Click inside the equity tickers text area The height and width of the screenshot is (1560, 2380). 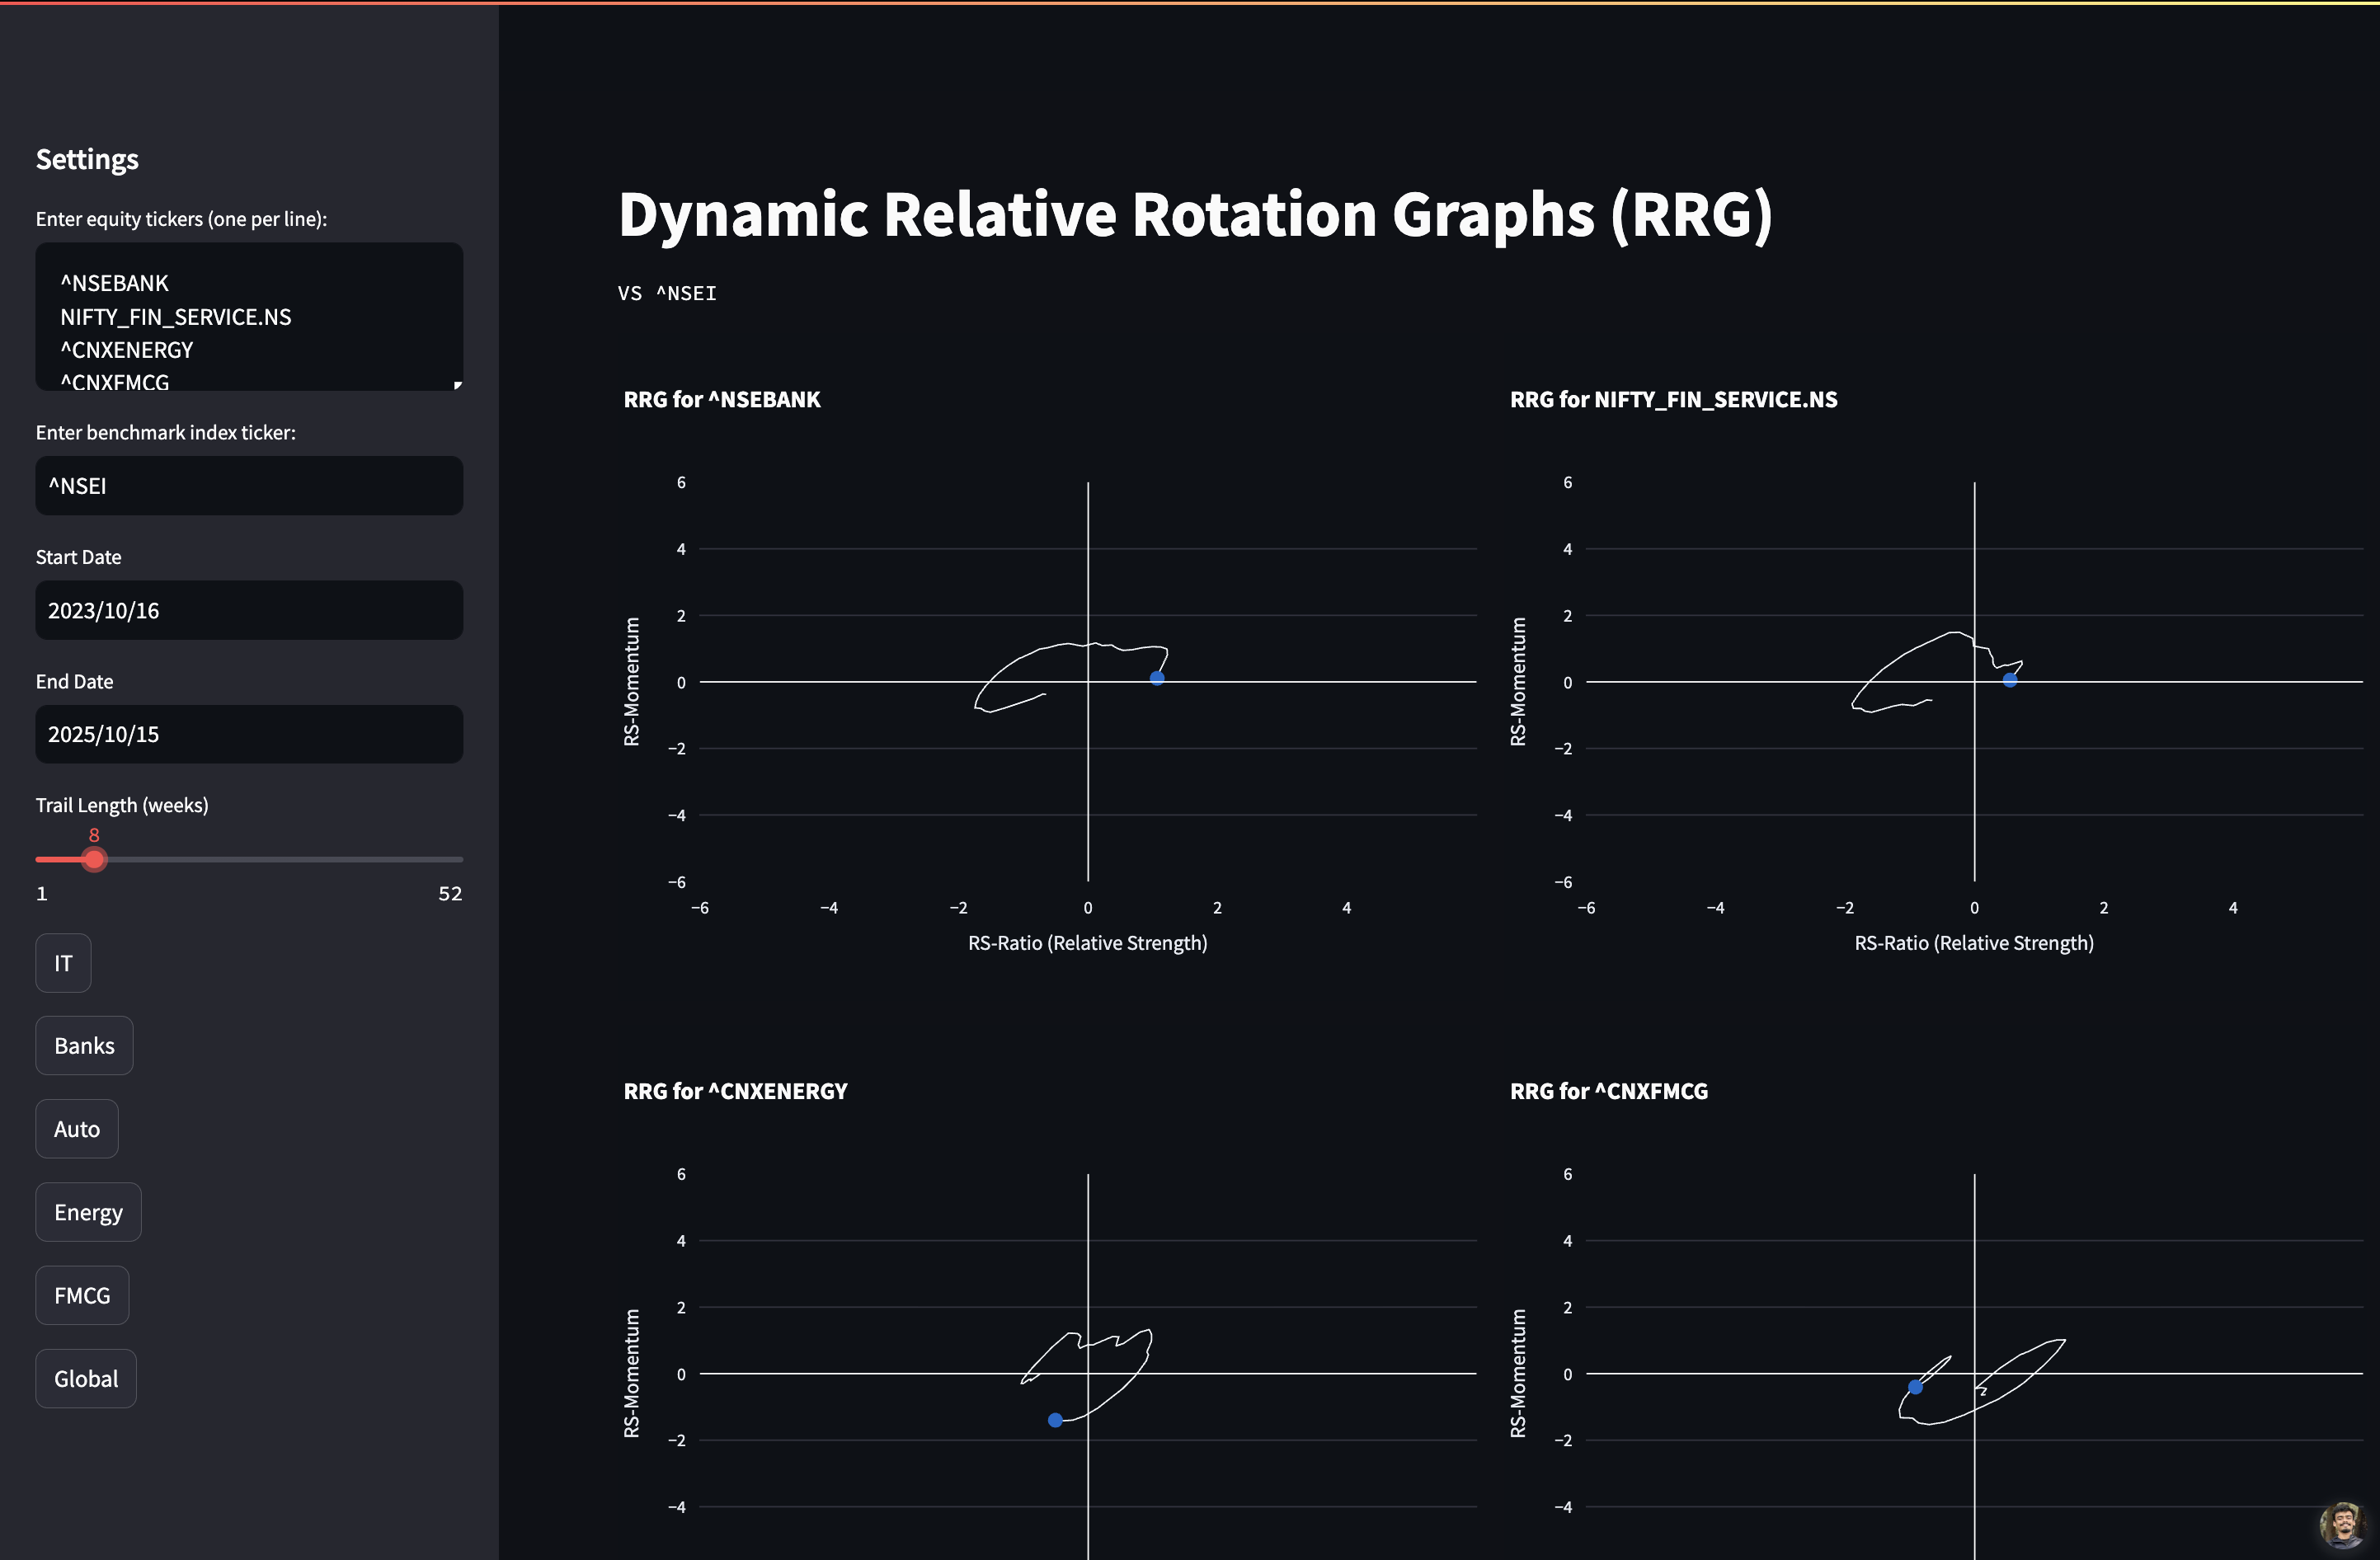[x=249, y=317]
